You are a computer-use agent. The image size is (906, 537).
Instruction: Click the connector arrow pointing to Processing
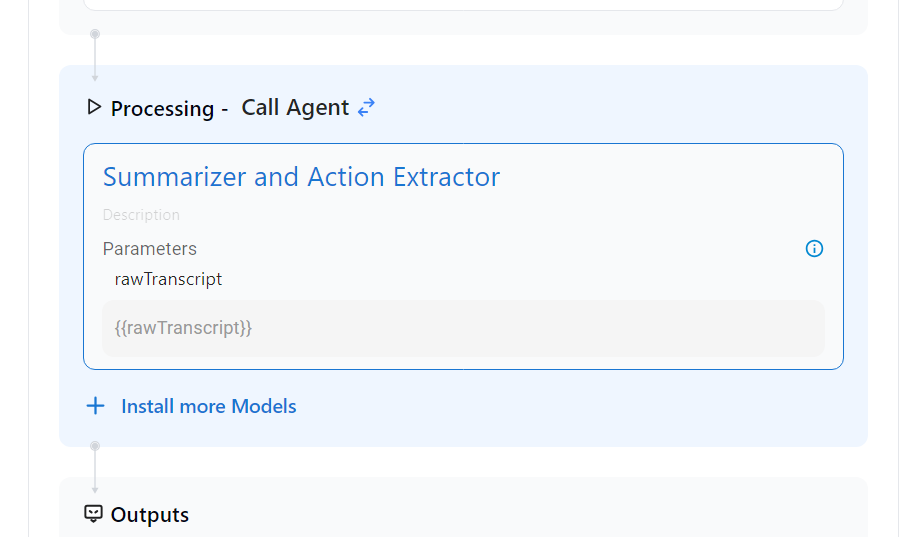point(95,76)
